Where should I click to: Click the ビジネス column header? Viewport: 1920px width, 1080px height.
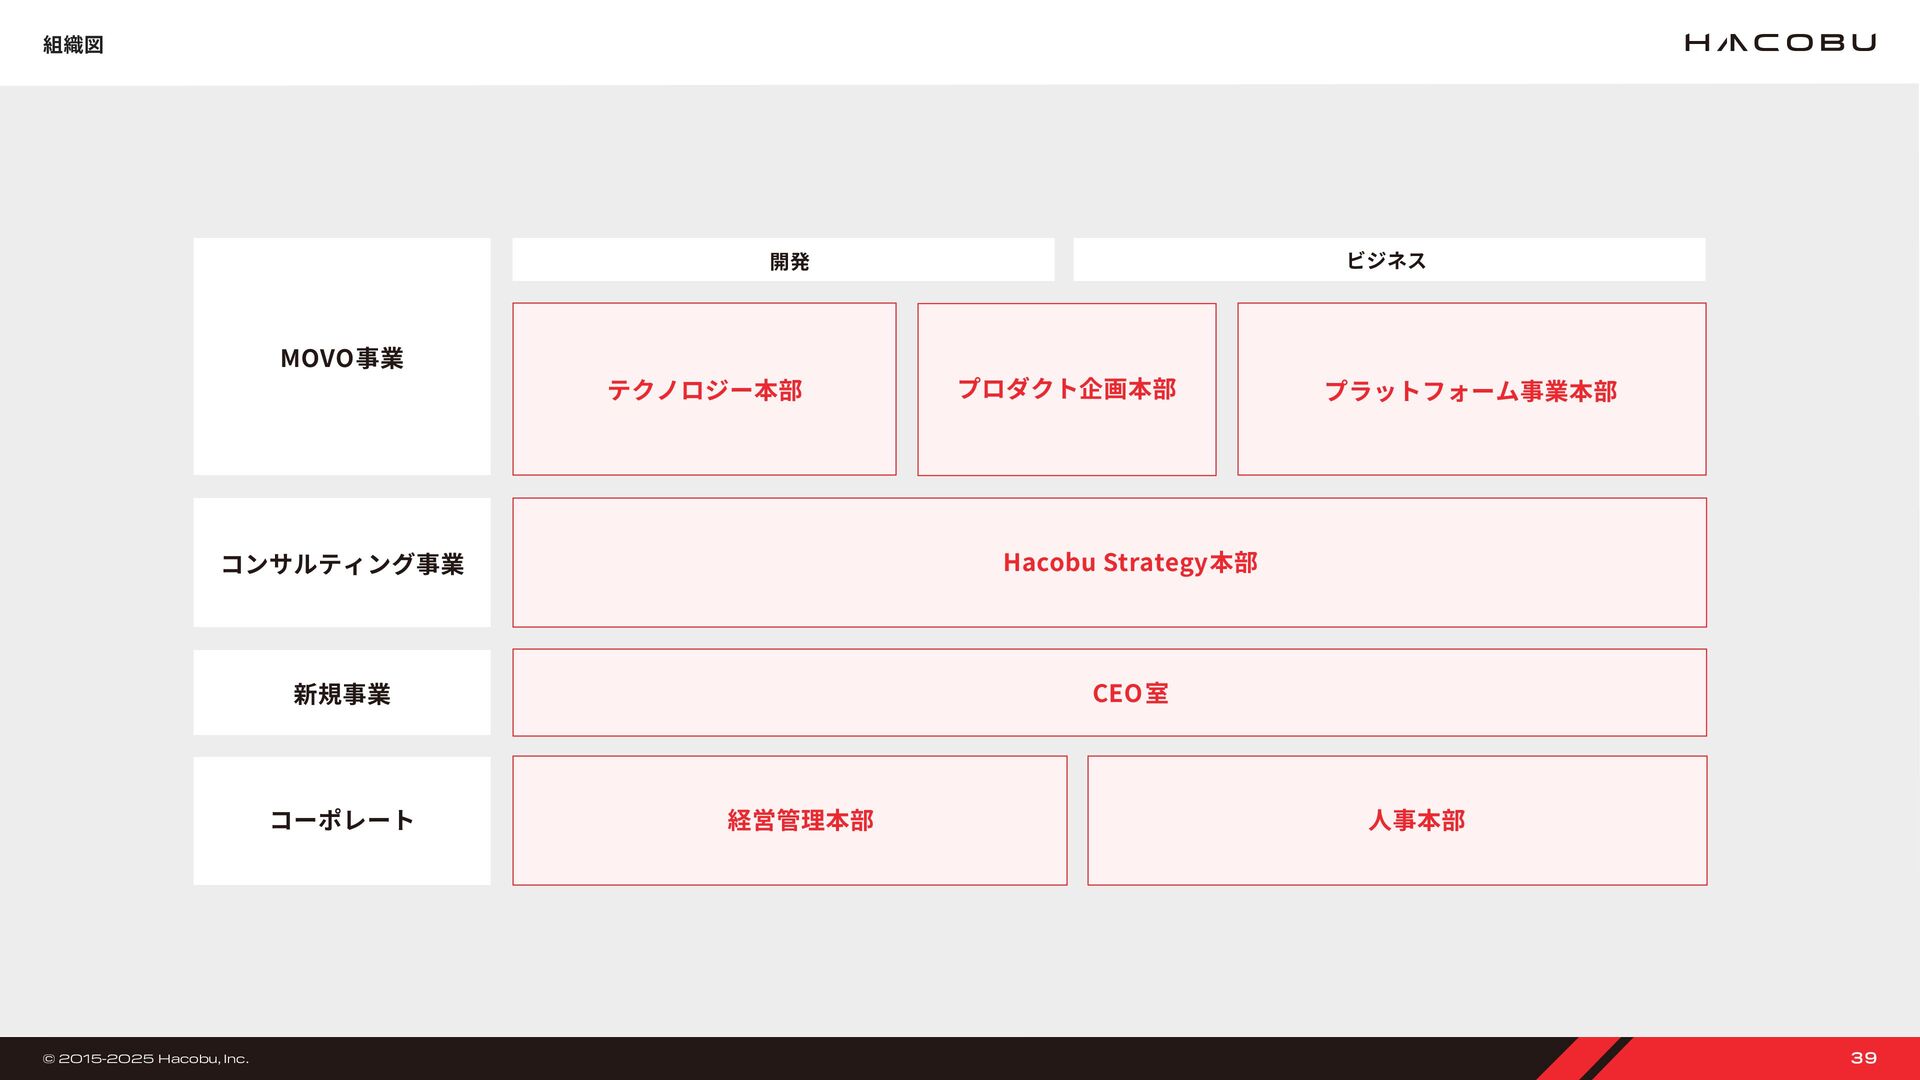tap(1389, 260)
